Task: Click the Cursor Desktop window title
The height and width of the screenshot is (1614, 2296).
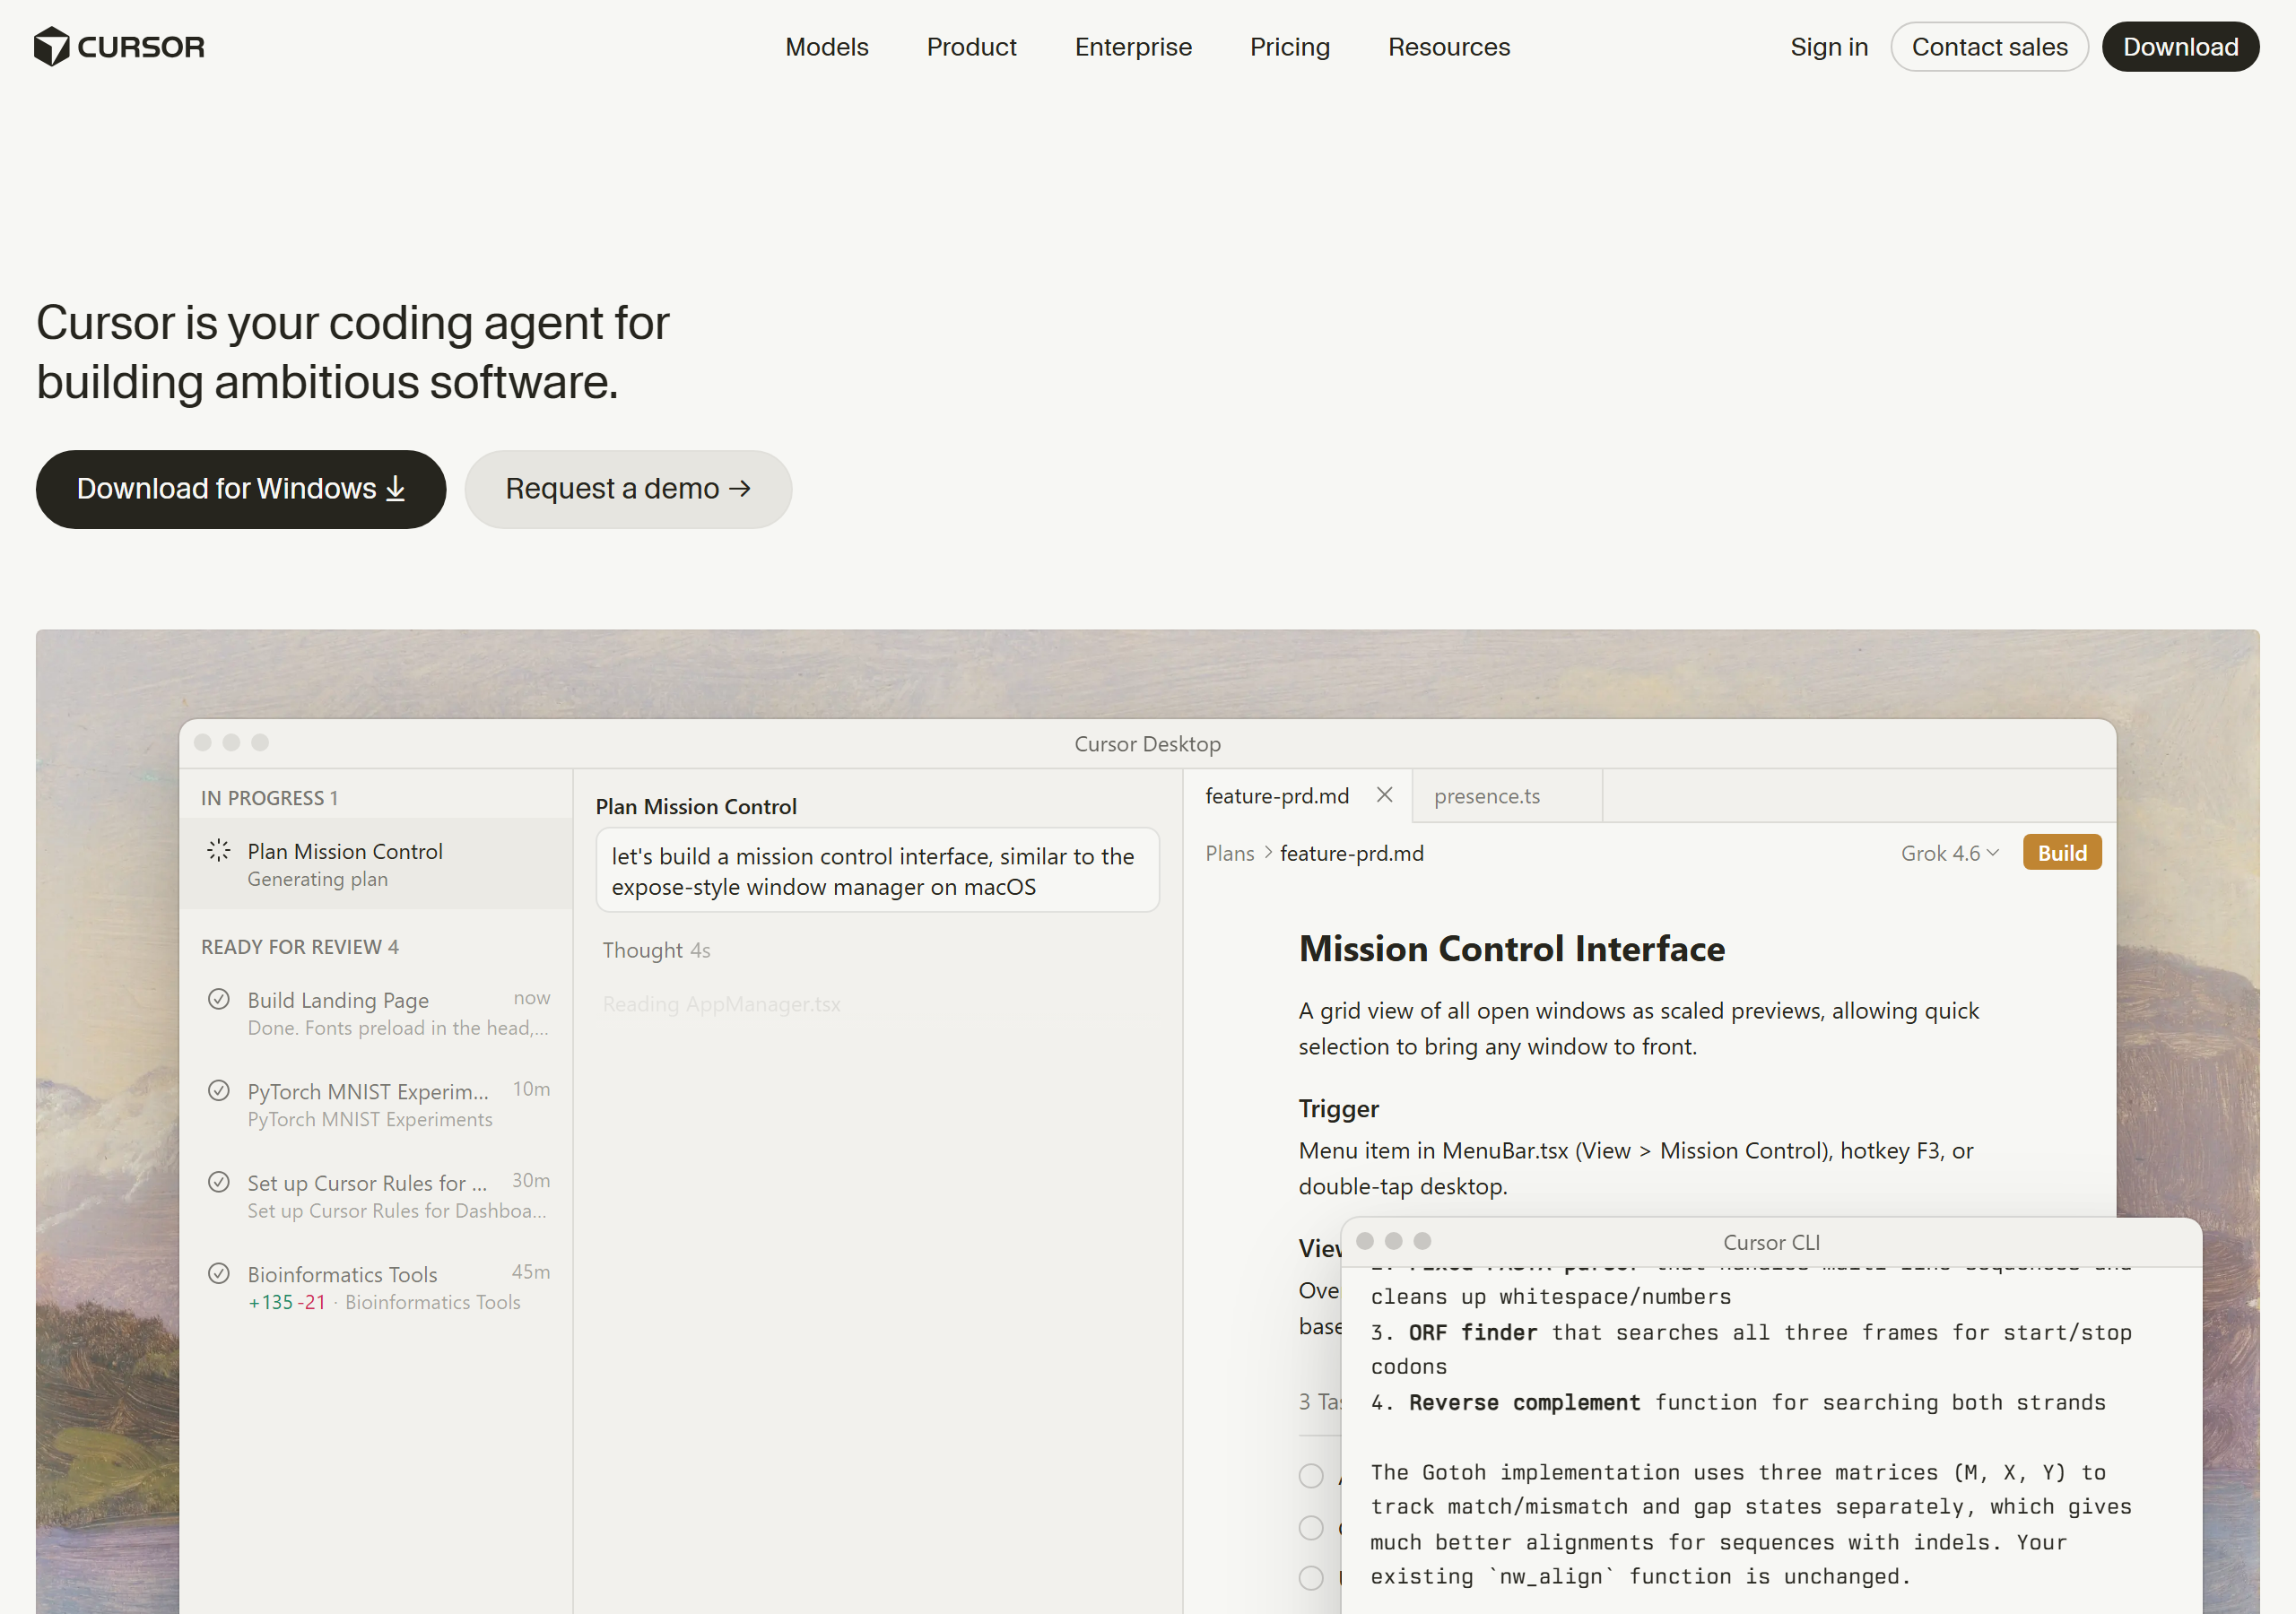Action: (1147, 744)
